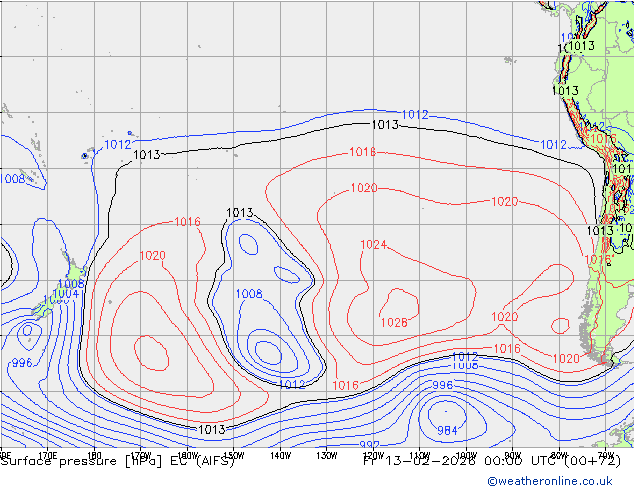Image resolution: width=634 pixels, height=490 pixels.
Task: Select the 996 label west of New Zealand
Action: pos(22,363)
